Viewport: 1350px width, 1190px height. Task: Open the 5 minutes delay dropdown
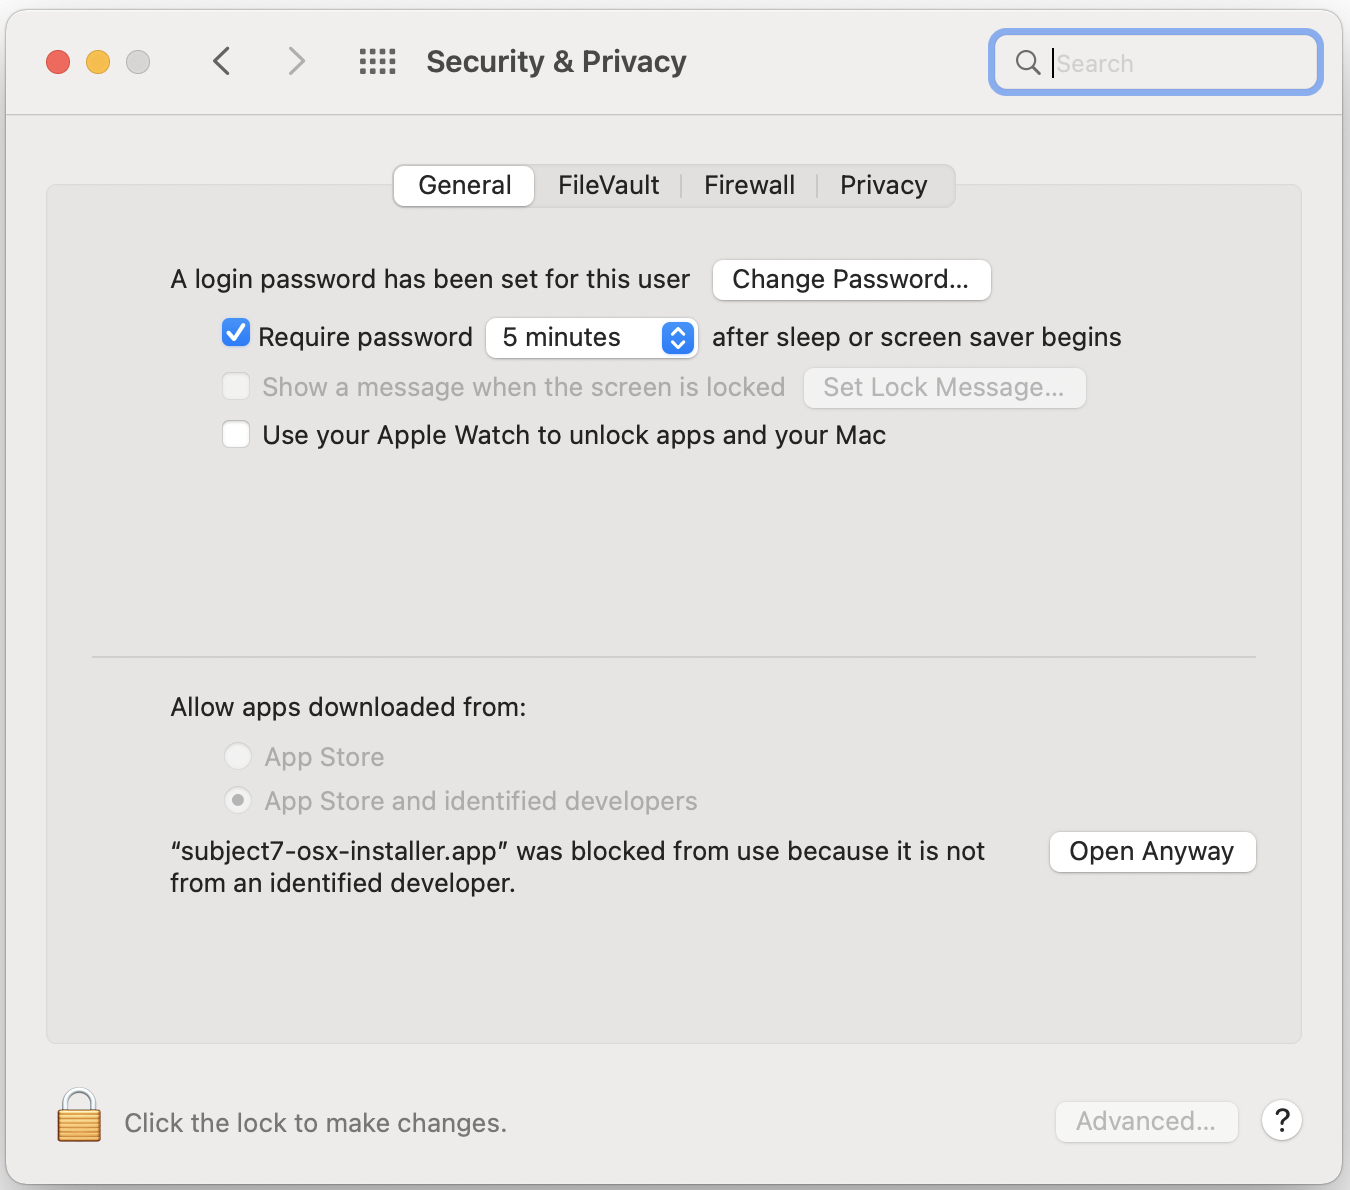tap(591, 338)
